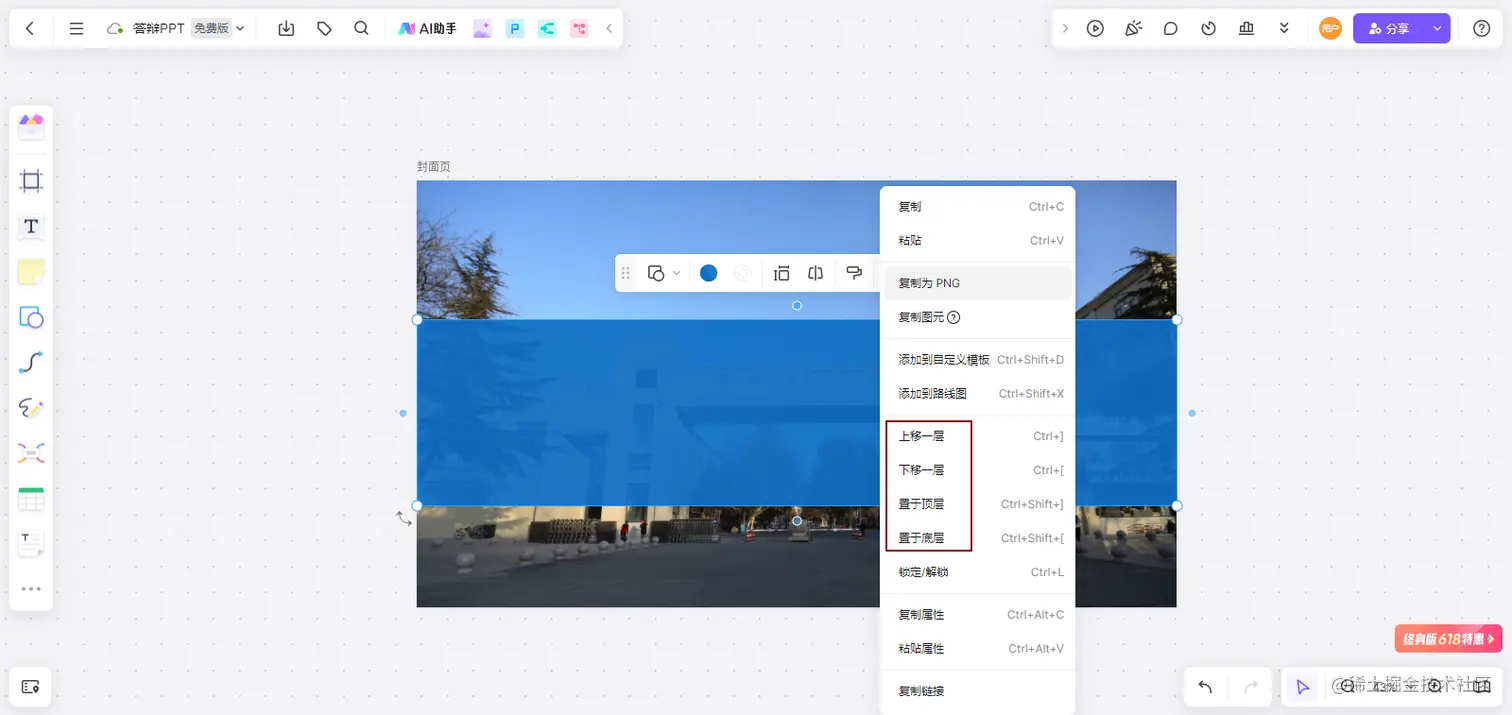Click the export download icon
Image resolution: width=1512 pixels, height=715 pixels.
click(286, 29)
